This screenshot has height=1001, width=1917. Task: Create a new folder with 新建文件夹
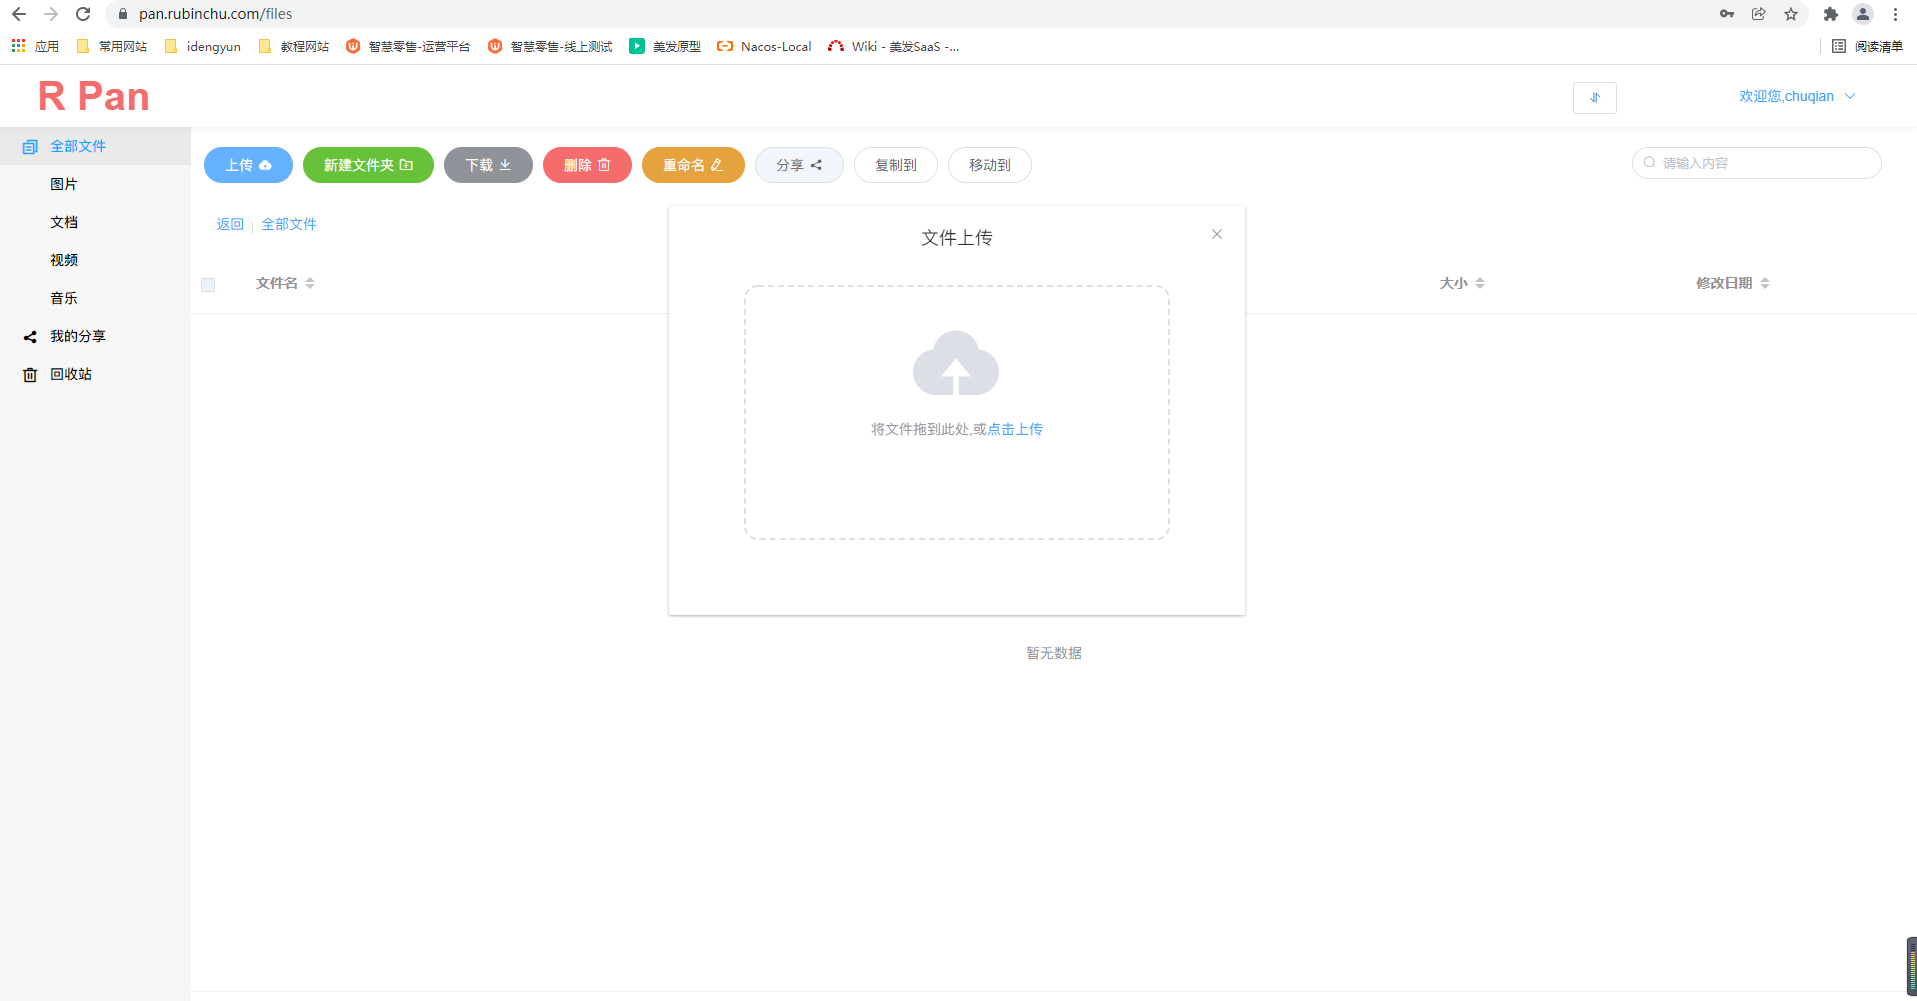pyautogui.click(x=368, y=165)
